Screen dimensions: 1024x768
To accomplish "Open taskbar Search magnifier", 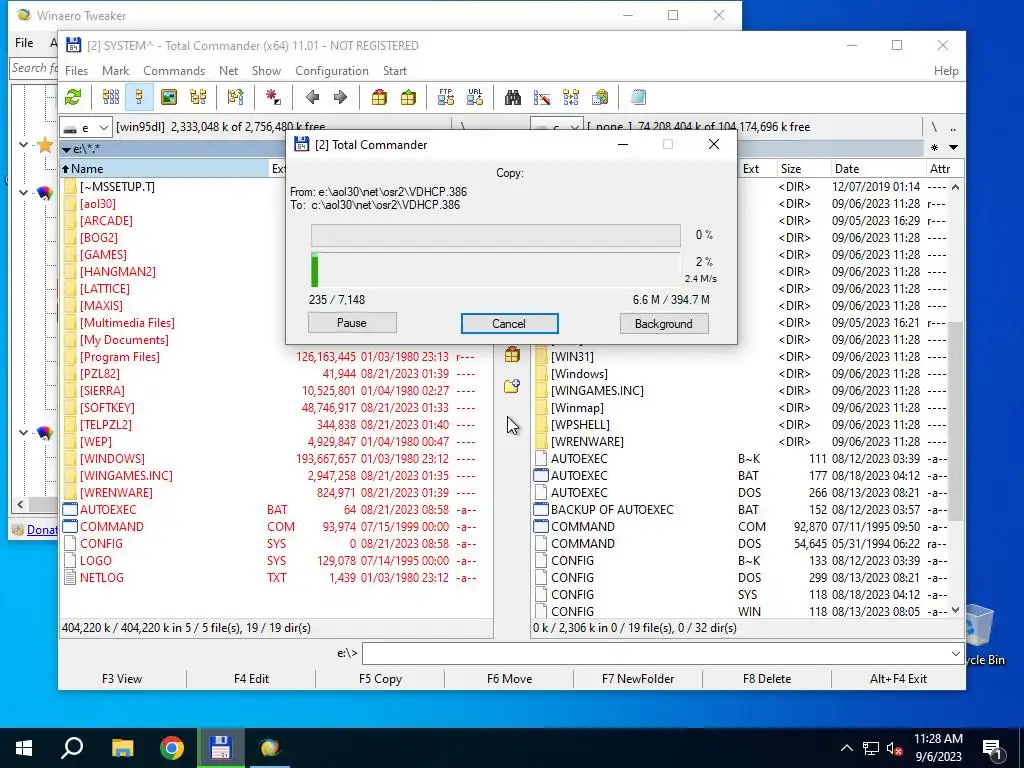I will [x=72, y=748].
